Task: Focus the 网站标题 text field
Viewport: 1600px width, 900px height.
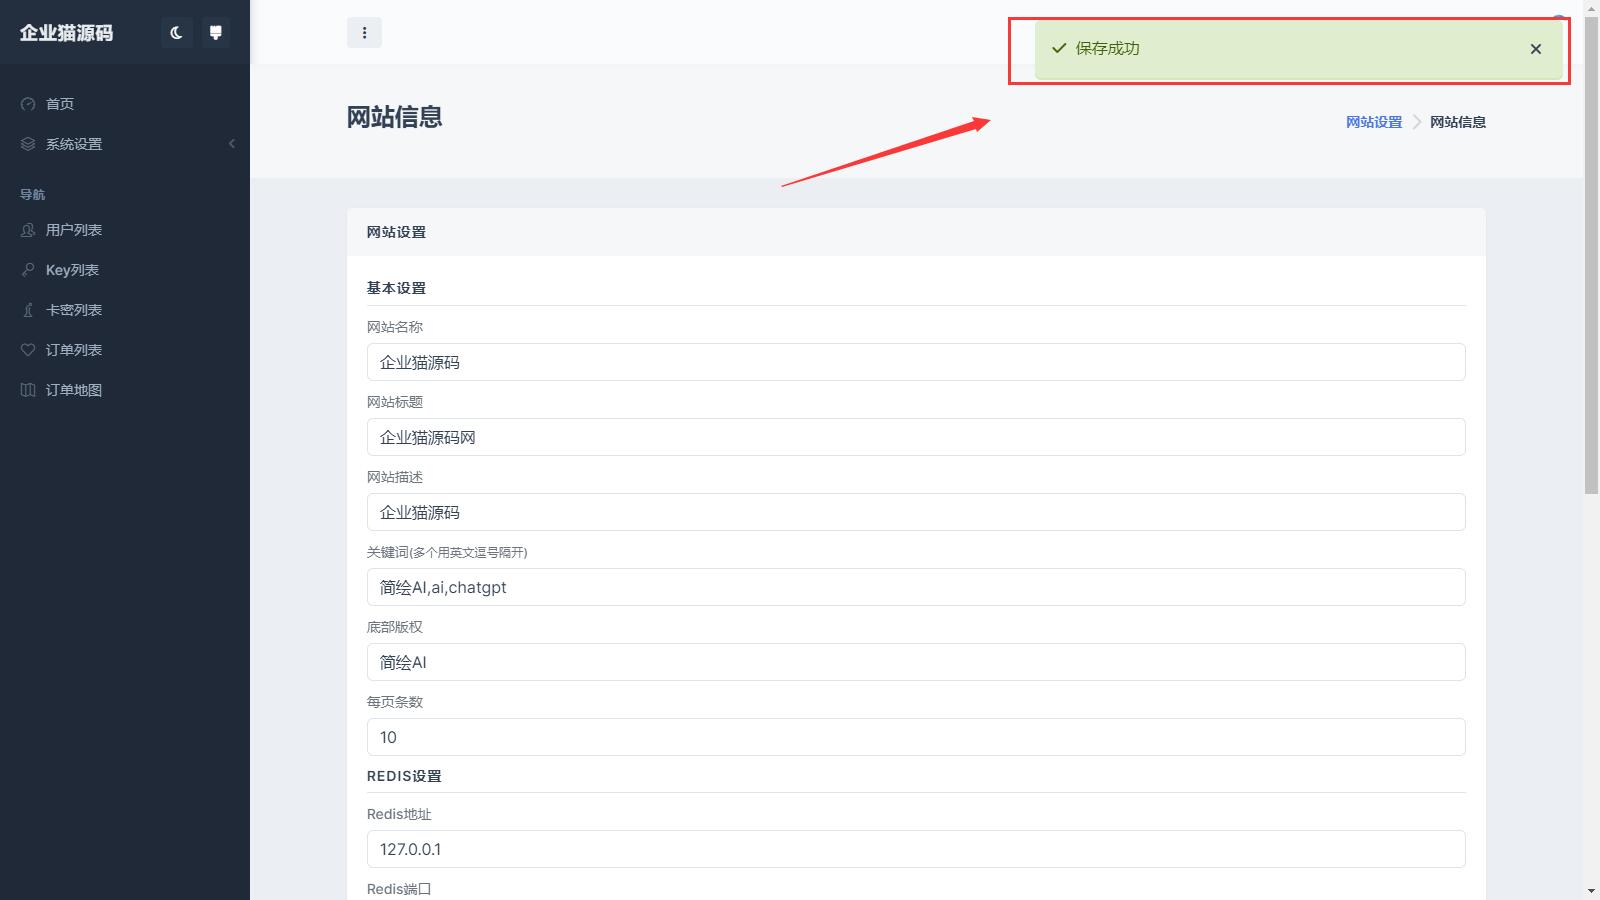Action: pos(915,437)
